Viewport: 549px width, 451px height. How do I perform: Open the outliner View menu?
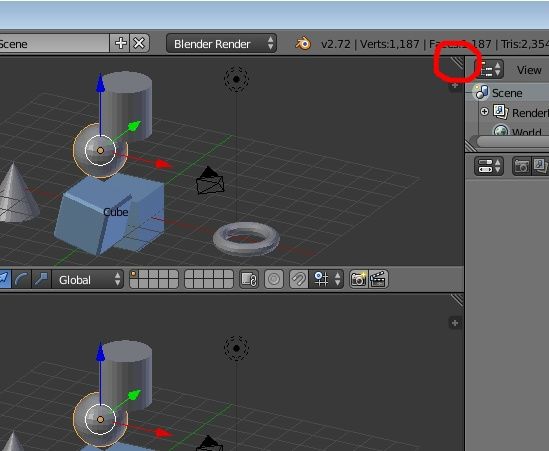[x=529, y=70]
